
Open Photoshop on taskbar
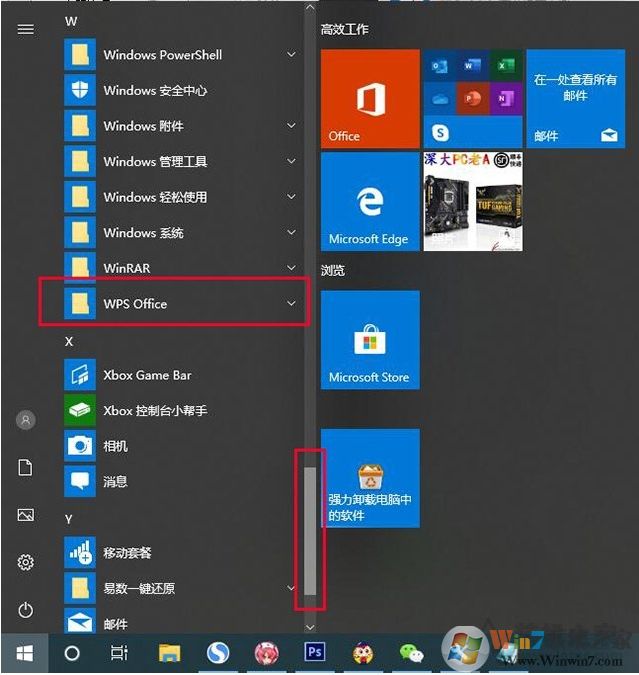pyautogui.click(x=315, y=653)
